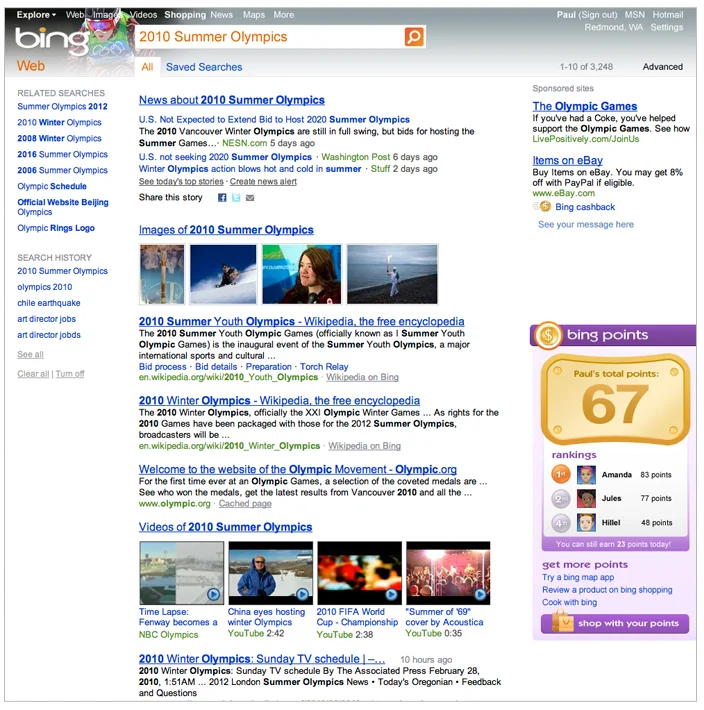Viewport: 704px width, 710px height.
Task: Click See all under search history
Action: pyautogui.click(x=30, y=355)
